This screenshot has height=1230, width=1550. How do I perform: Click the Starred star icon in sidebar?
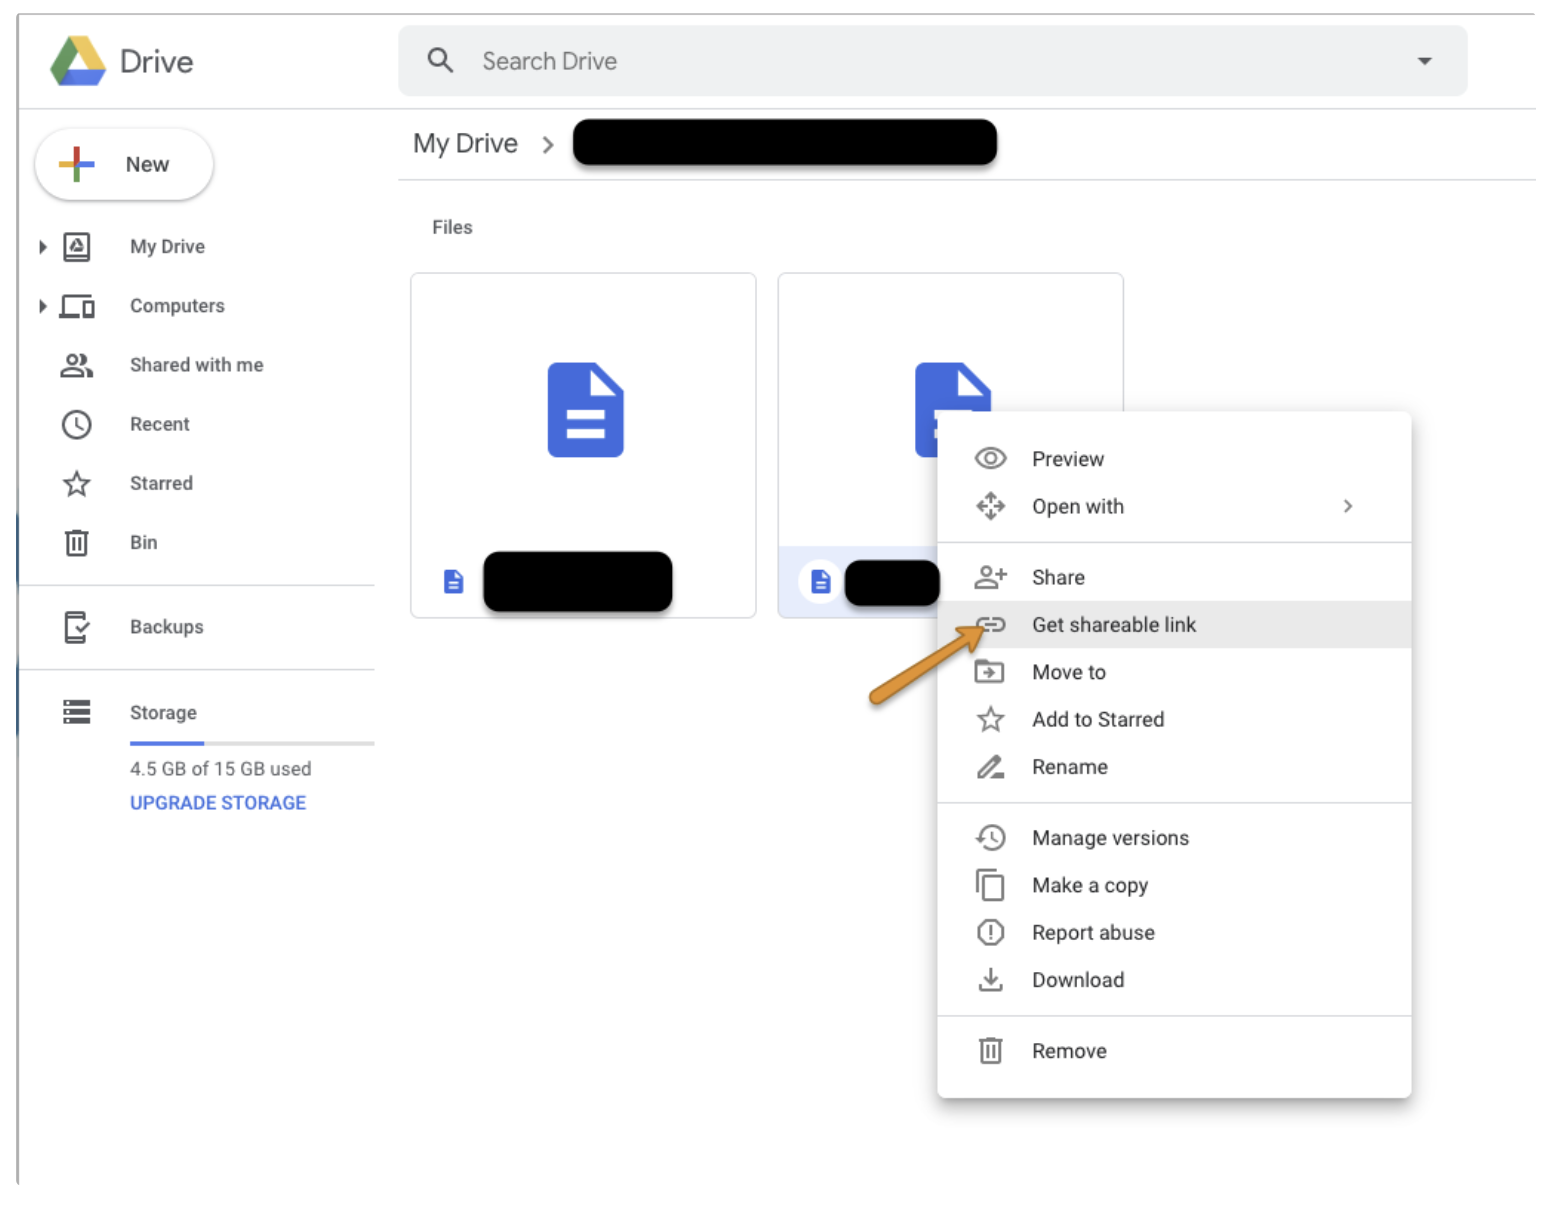77,484
